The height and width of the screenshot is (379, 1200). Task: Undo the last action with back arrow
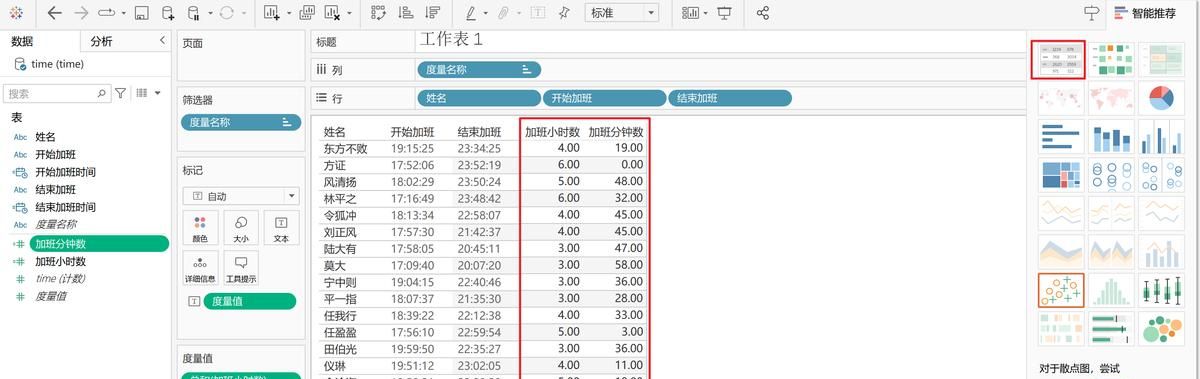click(54, 13)
